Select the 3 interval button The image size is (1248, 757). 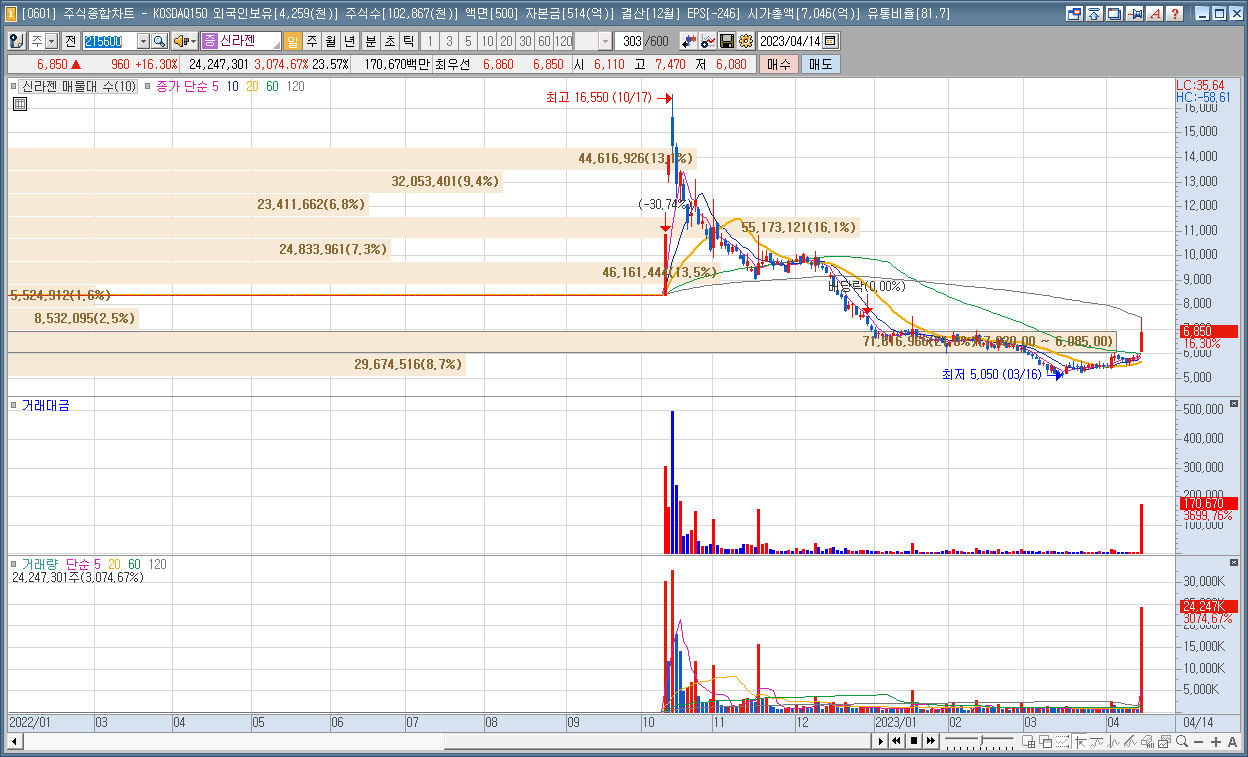click(449, 41)
